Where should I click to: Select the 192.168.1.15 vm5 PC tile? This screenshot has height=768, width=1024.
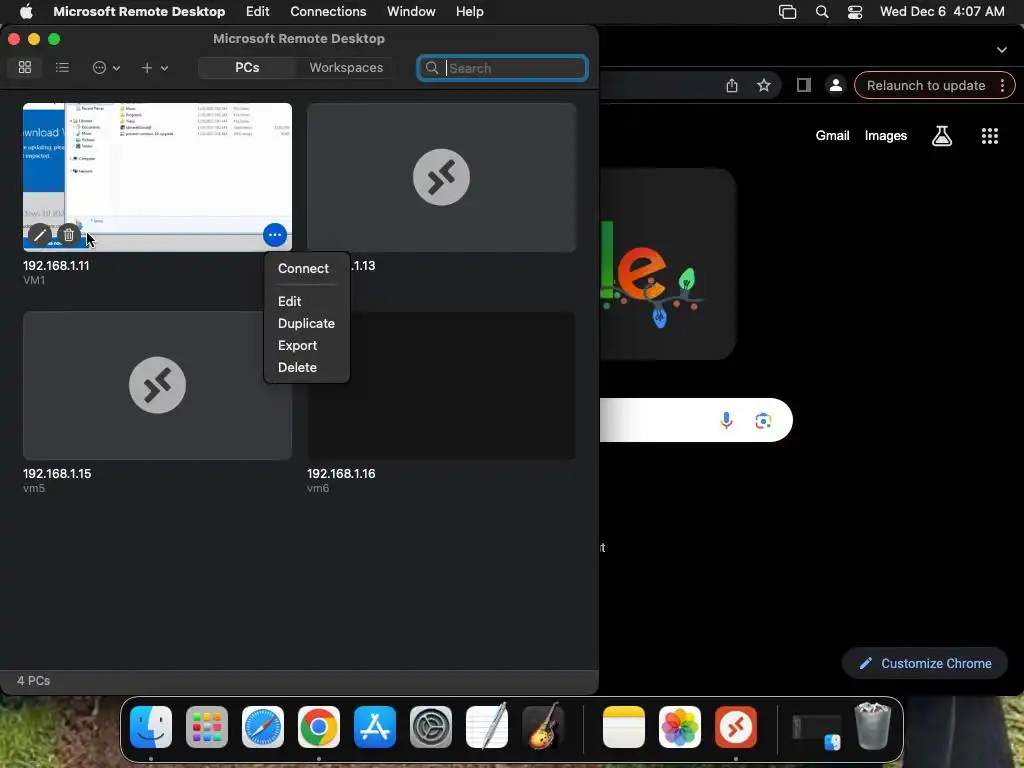tap(157, 385)
